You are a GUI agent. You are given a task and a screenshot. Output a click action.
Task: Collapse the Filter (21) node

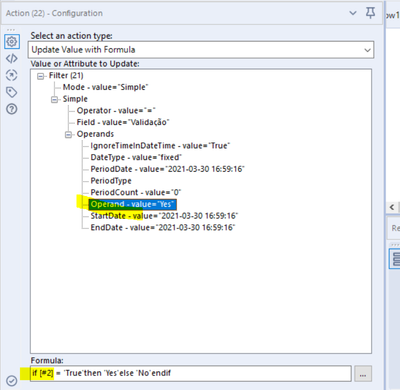pos(40,76)
